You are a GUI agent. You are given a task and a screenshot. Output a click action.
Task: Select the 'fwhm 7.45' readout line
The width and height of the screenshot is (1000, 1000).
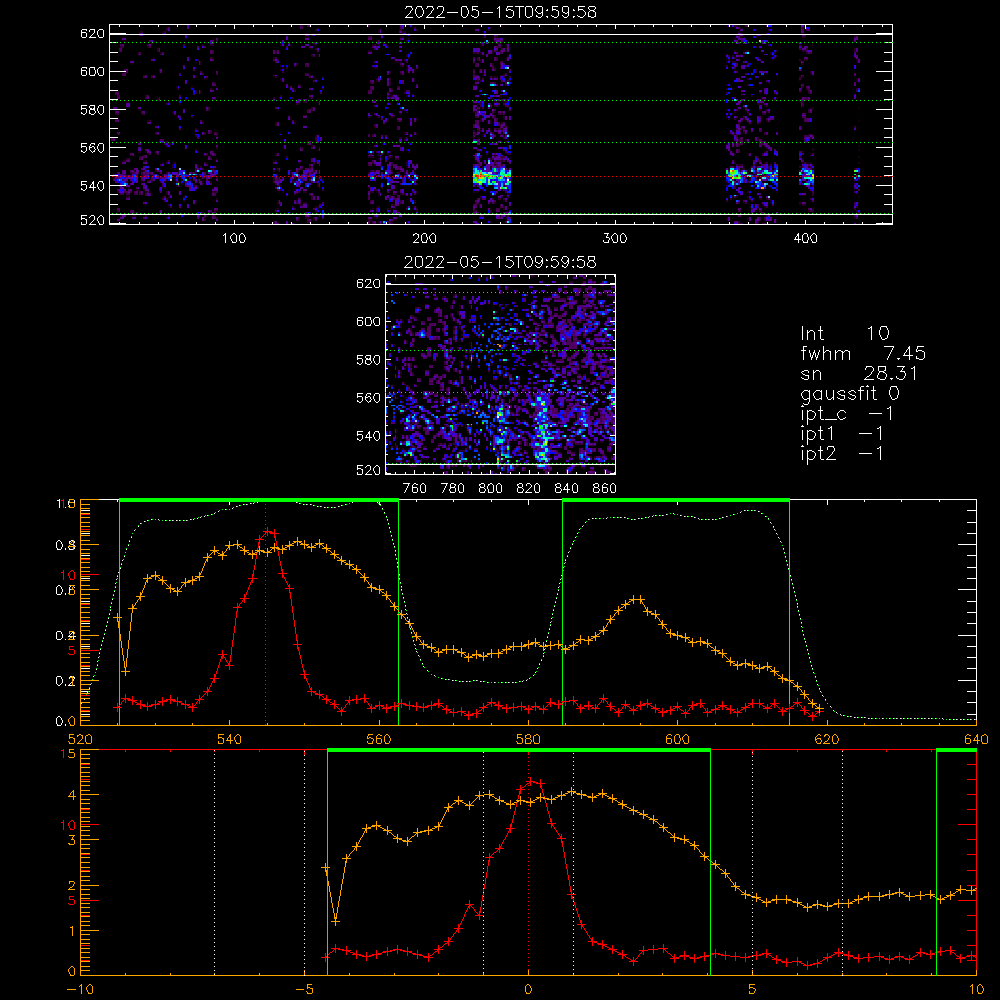(863, 353)
